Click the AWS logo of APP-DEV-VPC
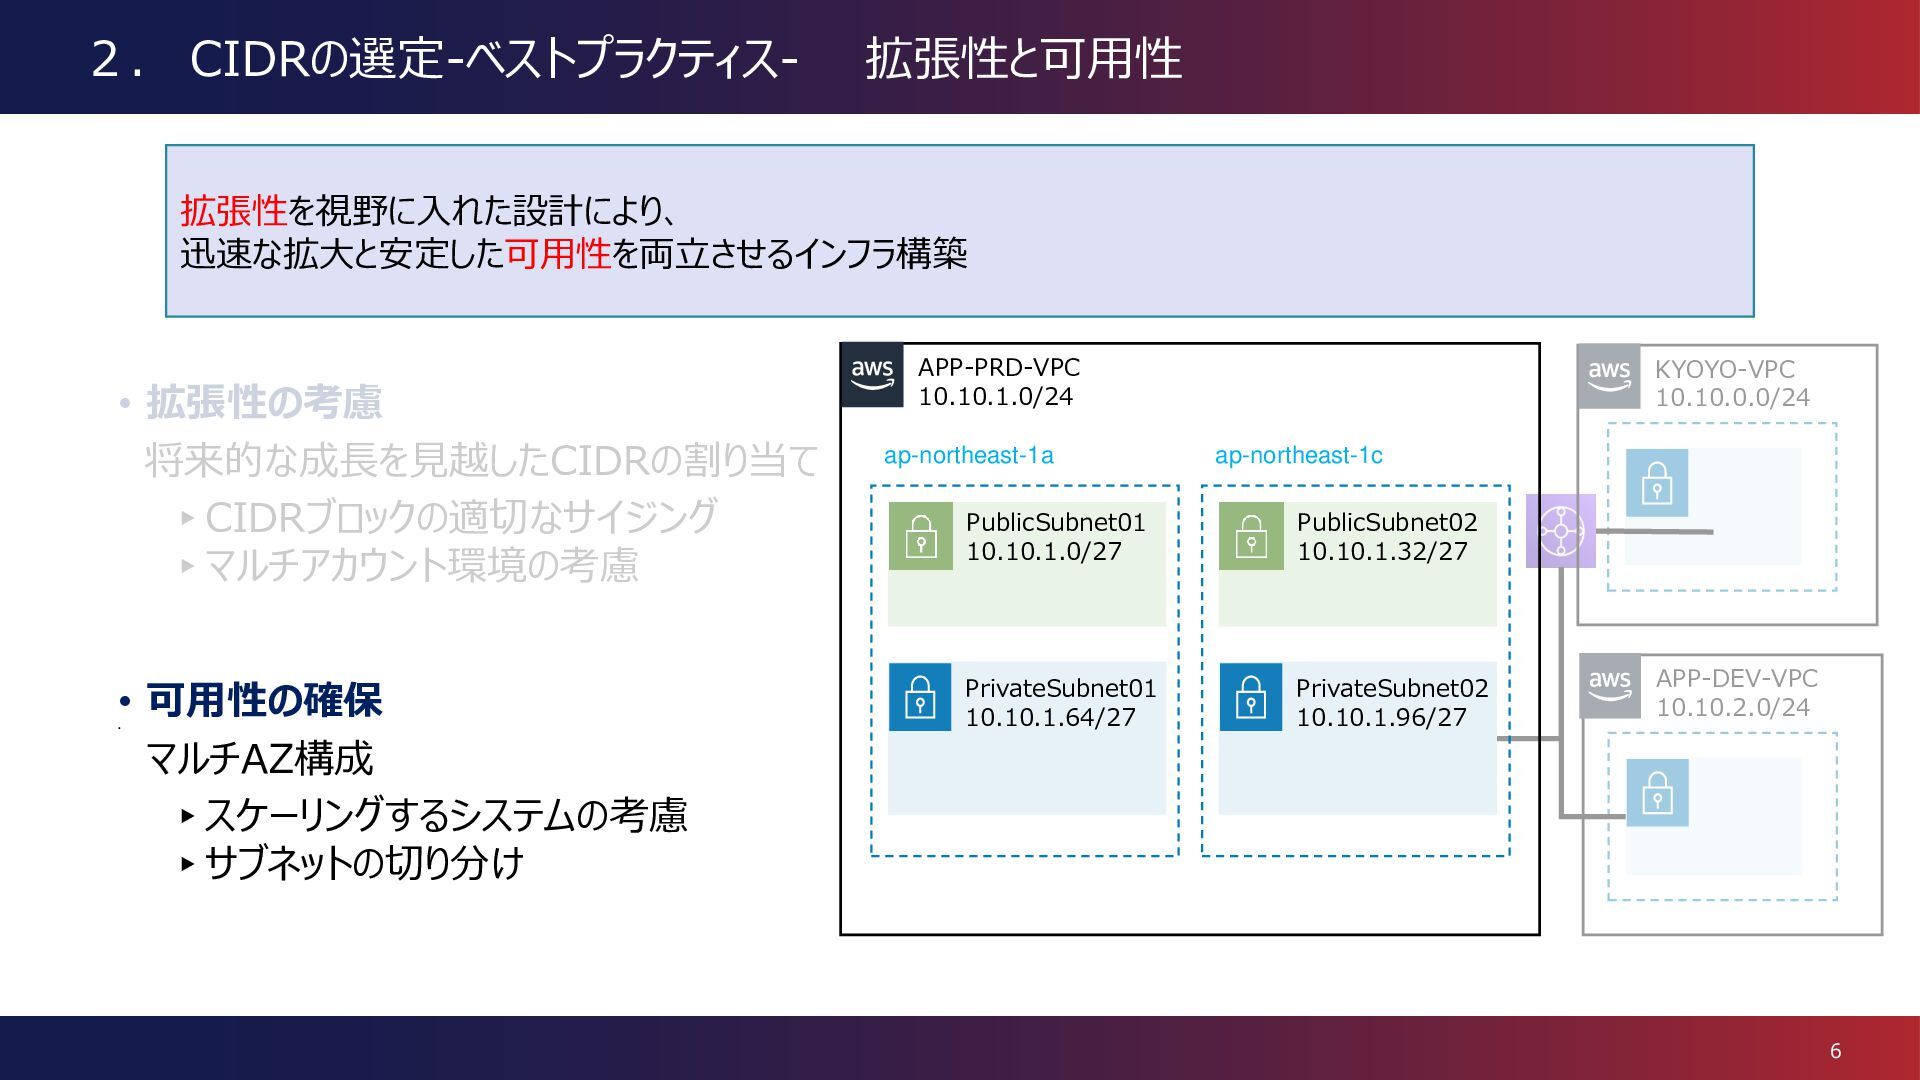Image resolution: width=1920 pixels, height=1080 pixels. (x=1609, y=687)
